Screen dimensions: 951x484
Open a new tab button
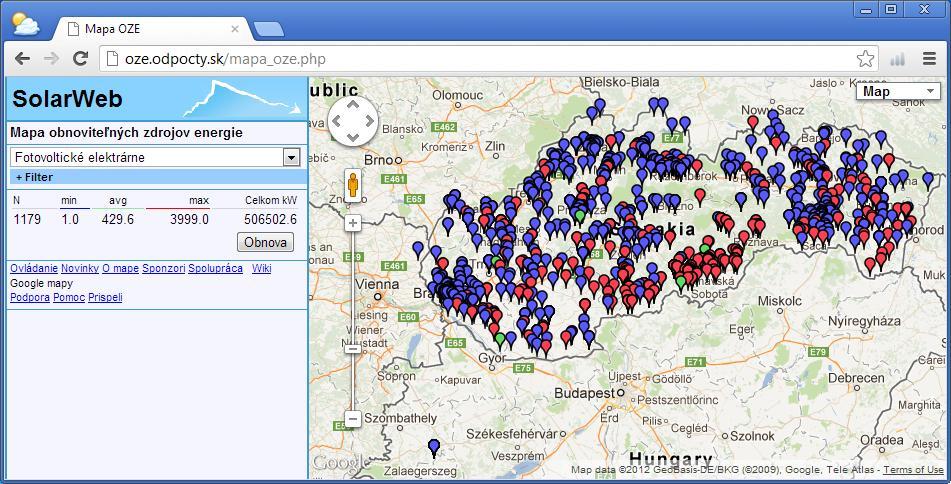click(269, 29)
